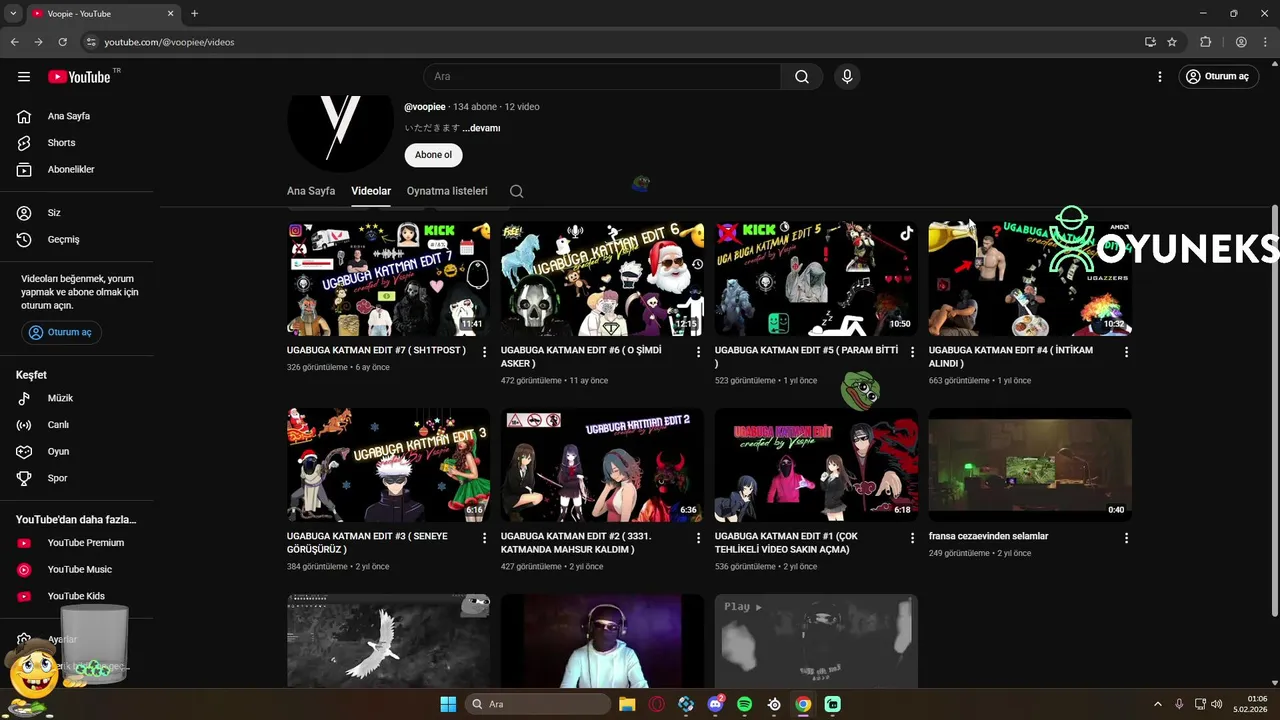Click the Abone ol subscribe button
Screen dimensions: 1280x720
coord(434,155)
